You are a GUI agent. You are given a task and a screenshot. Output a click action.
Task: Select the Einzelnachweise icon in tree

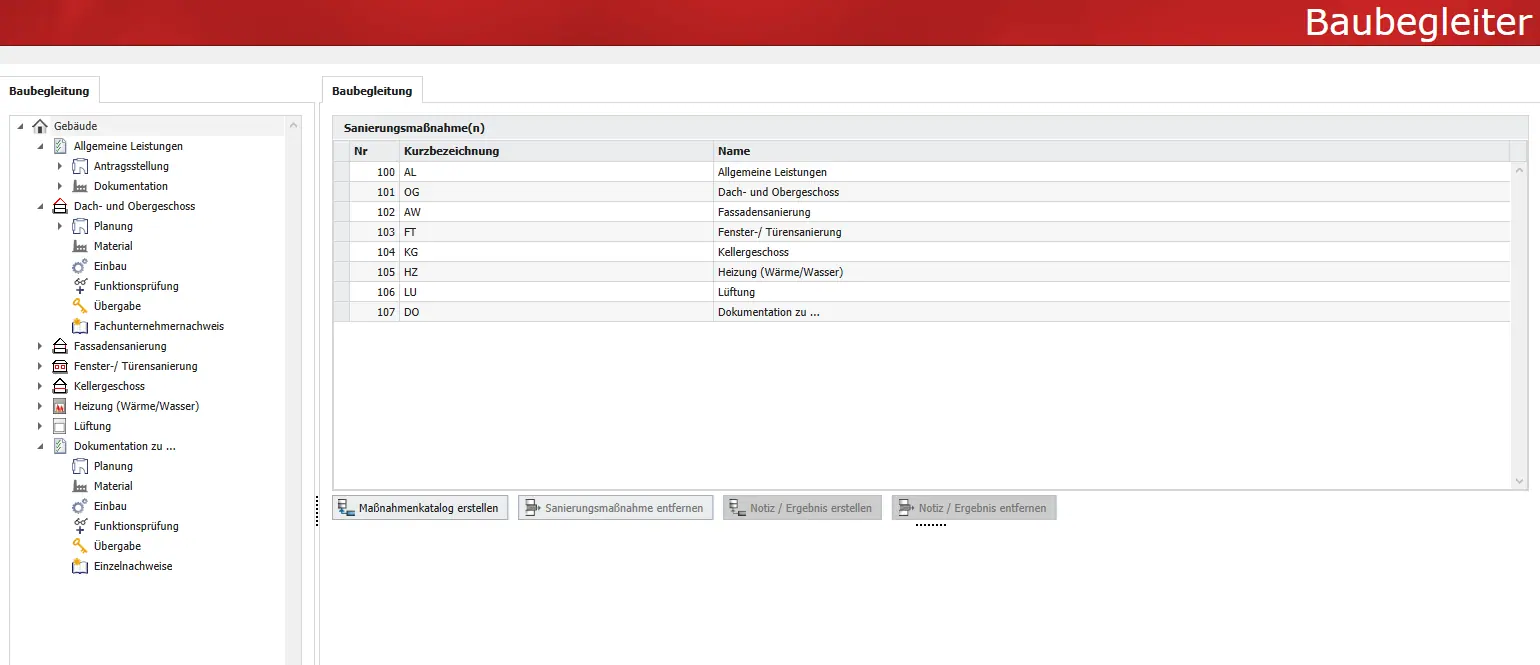[x=80, y=566]
